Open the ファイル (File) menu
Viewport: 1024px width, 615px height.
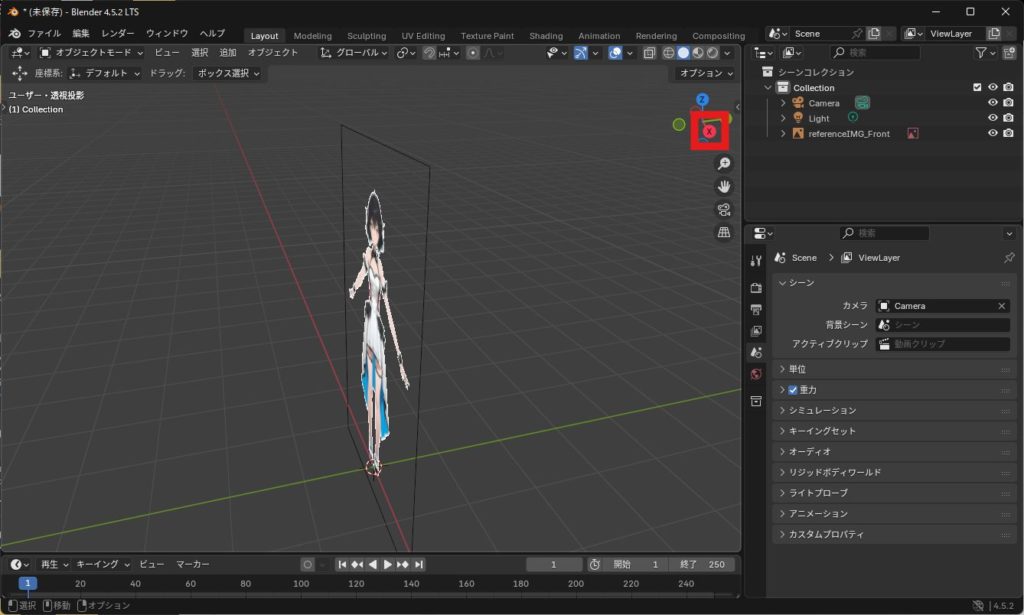pos(43,33)
